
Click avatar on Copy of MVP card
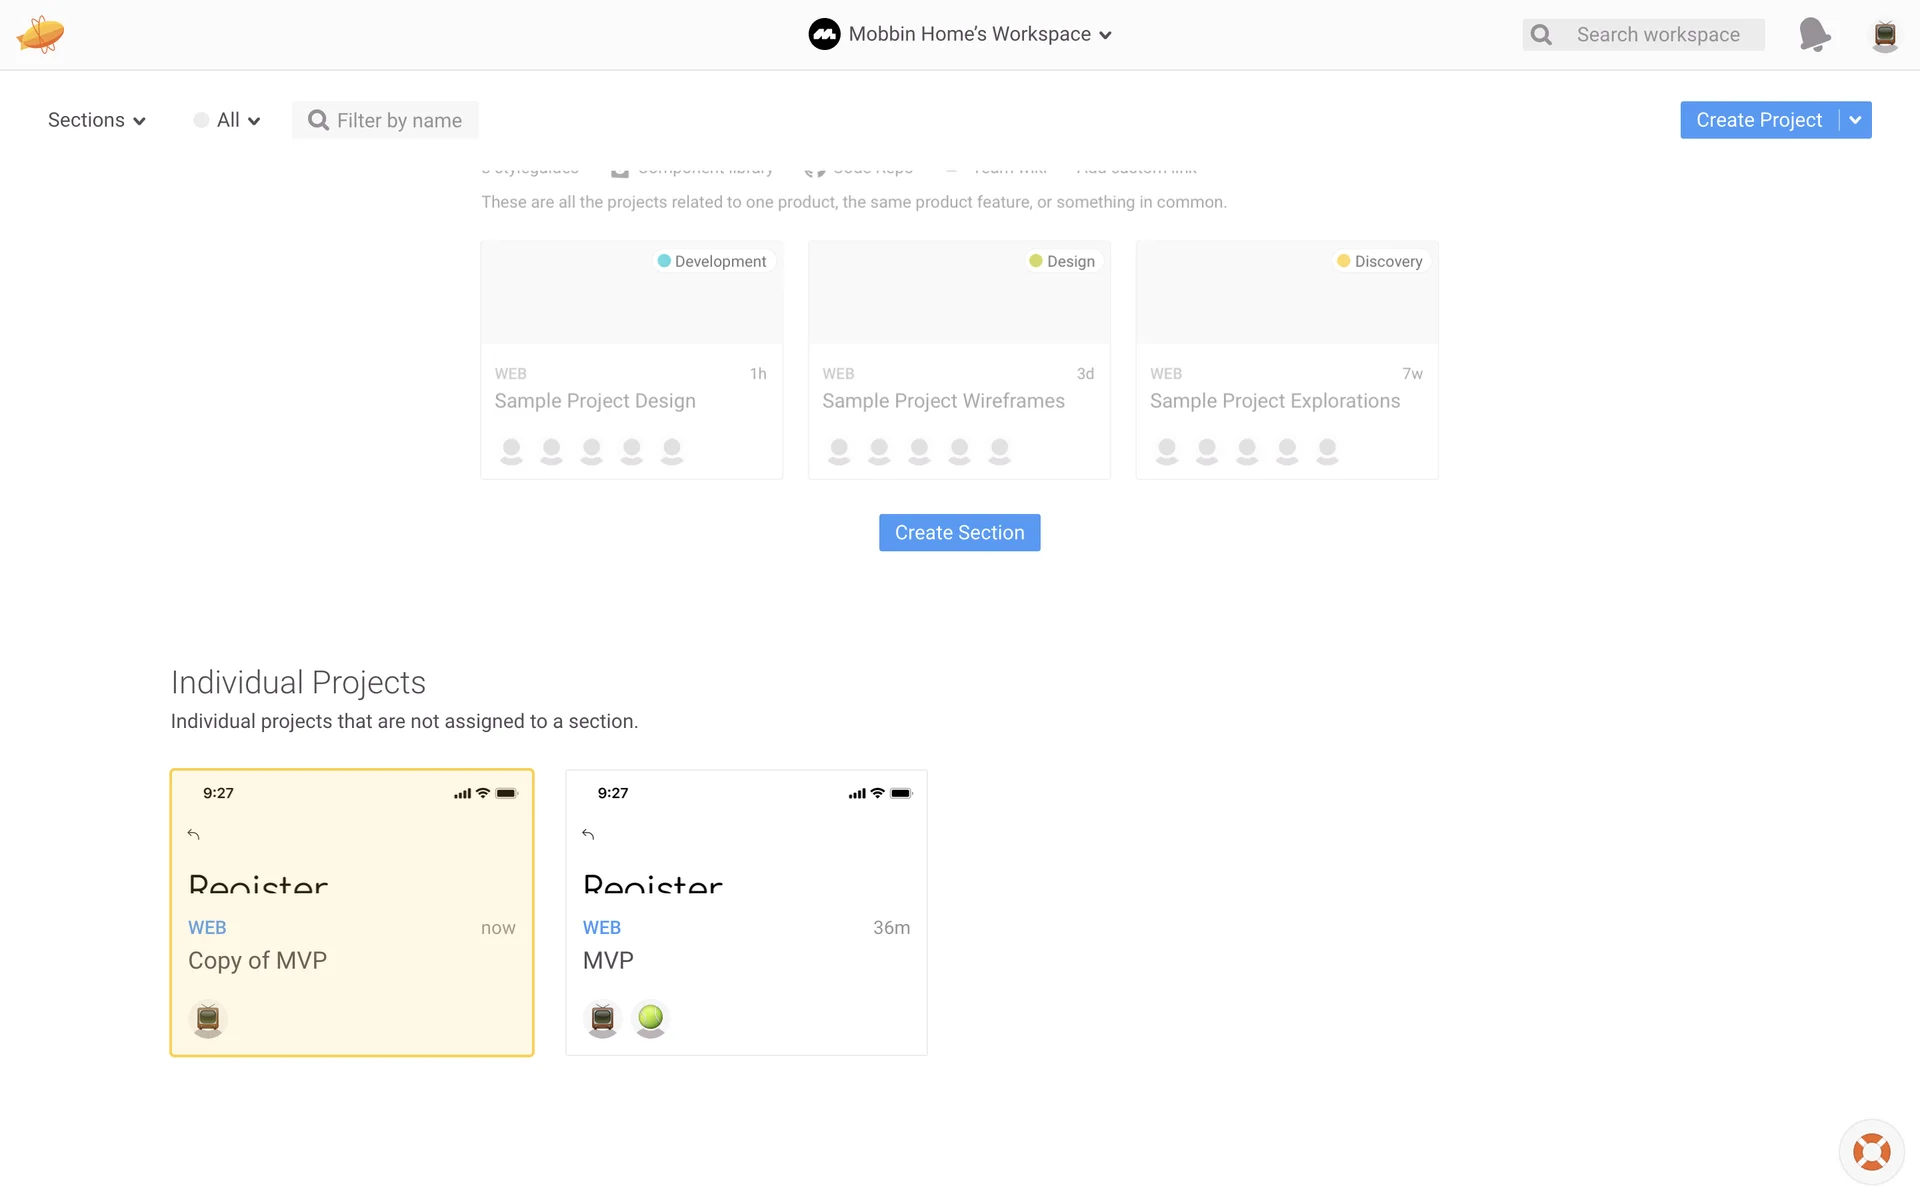[208, 1018]
